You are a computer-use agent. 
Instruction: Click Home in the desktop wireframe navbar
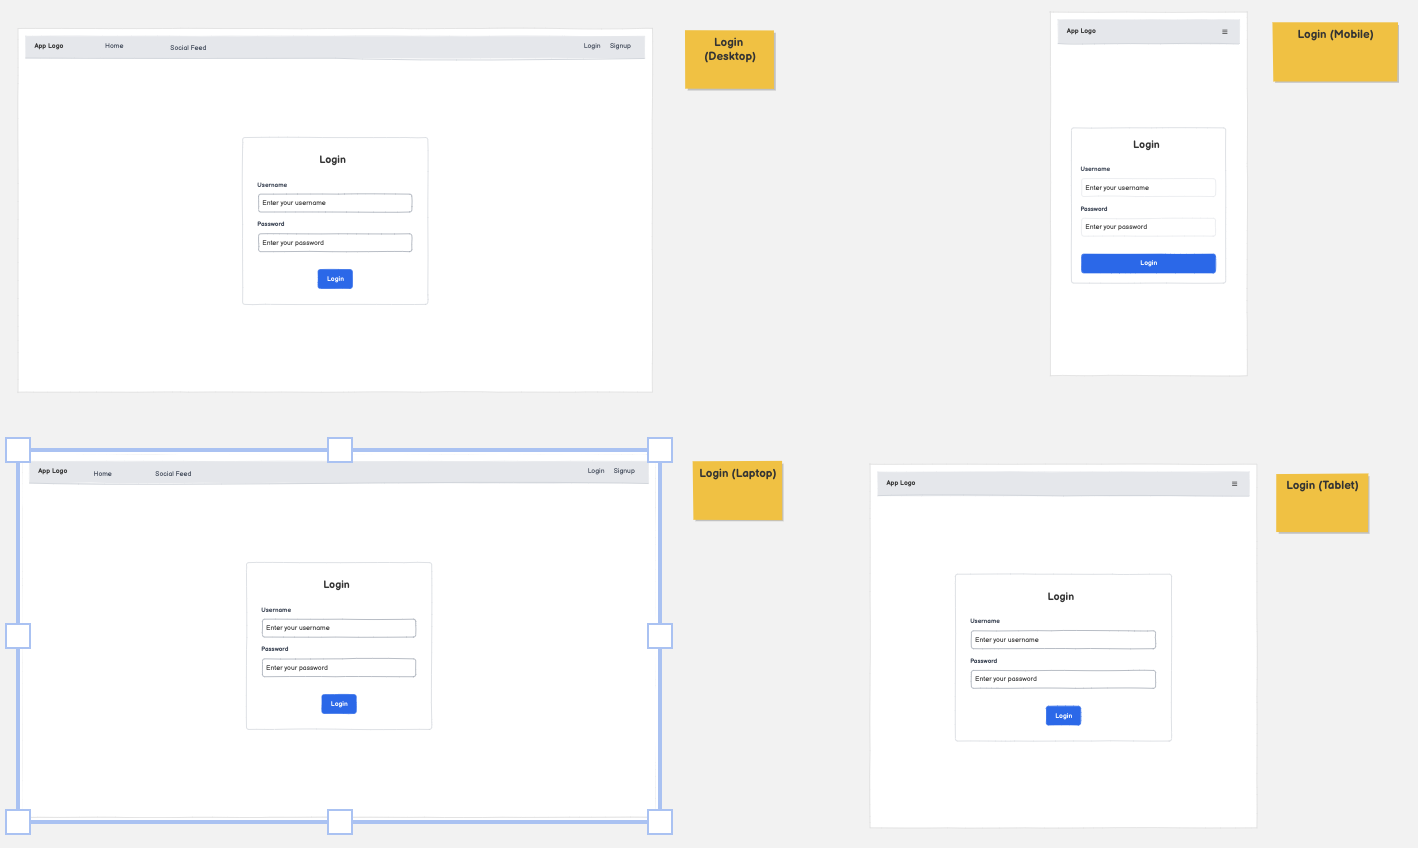point(114,46)
